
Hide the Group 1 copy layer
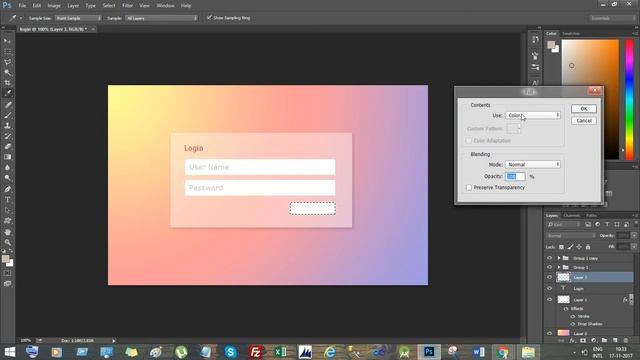[549, 258]
